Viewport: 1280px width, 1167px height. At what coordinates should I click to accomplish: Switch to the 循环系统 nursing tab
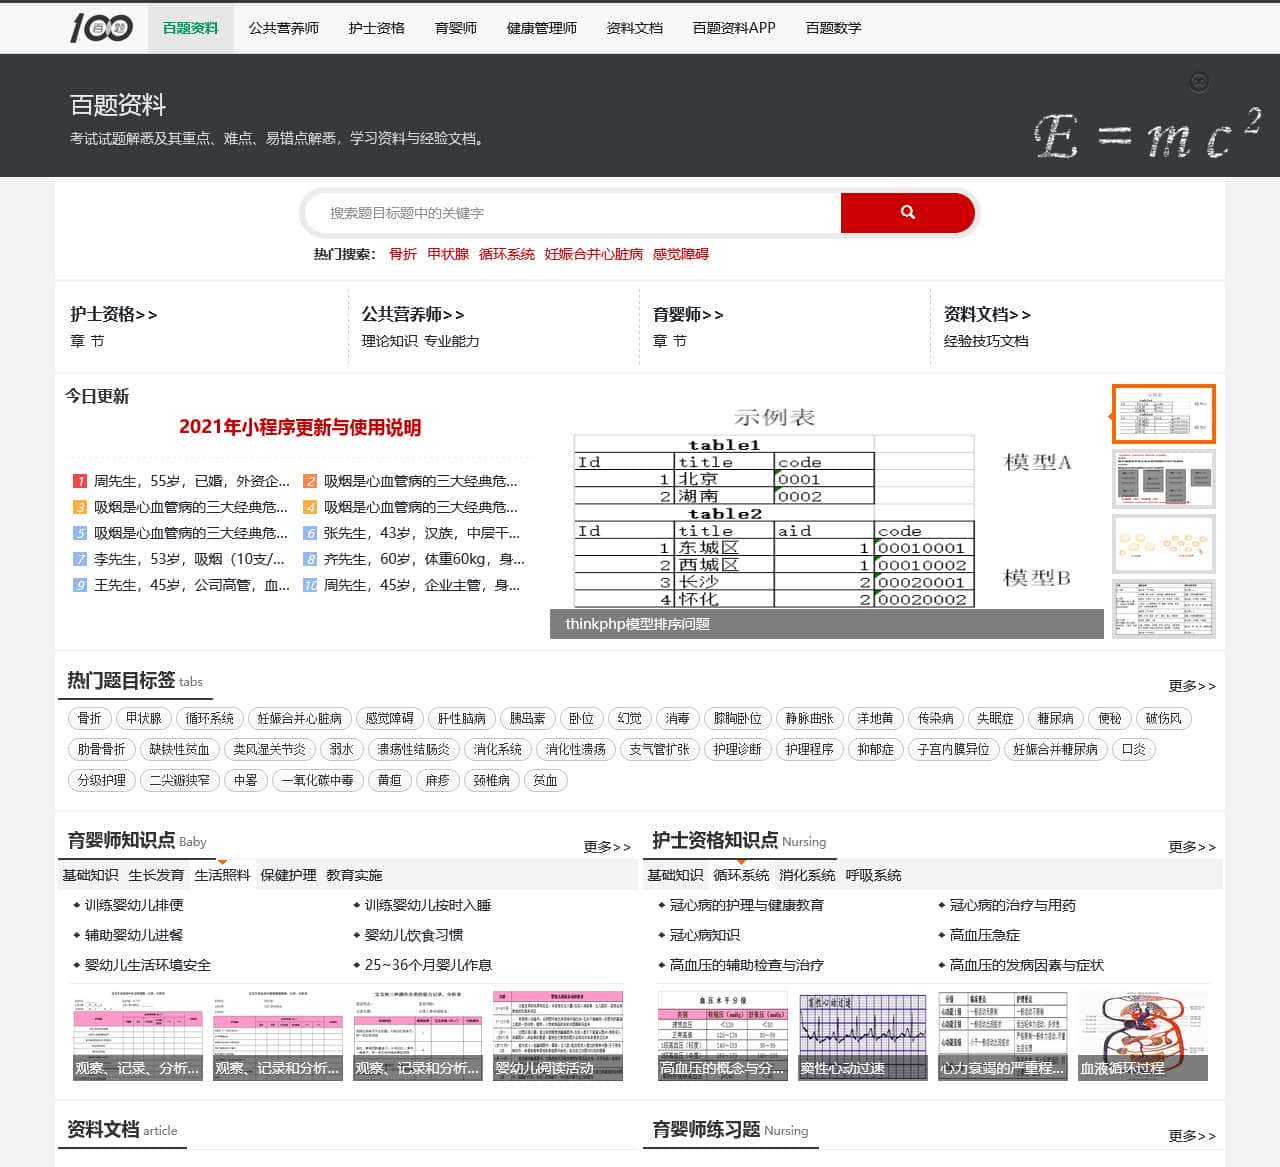[742, 874]
